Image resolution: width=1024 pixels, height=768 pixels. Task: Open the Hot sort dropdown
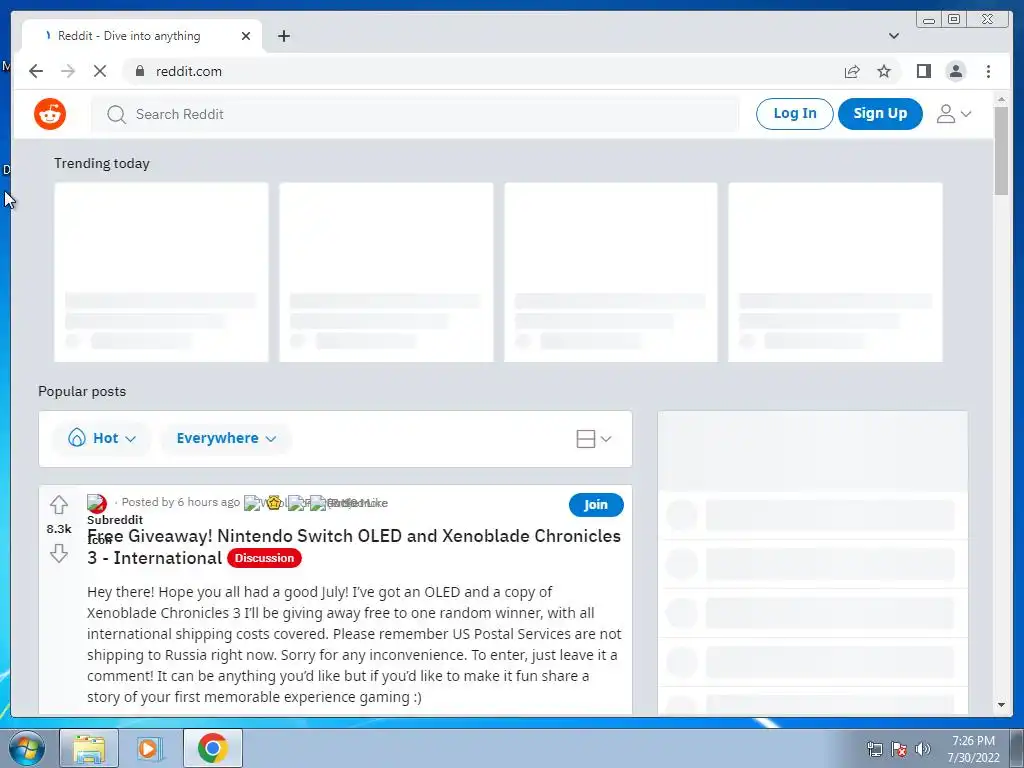tap(101, 438)
